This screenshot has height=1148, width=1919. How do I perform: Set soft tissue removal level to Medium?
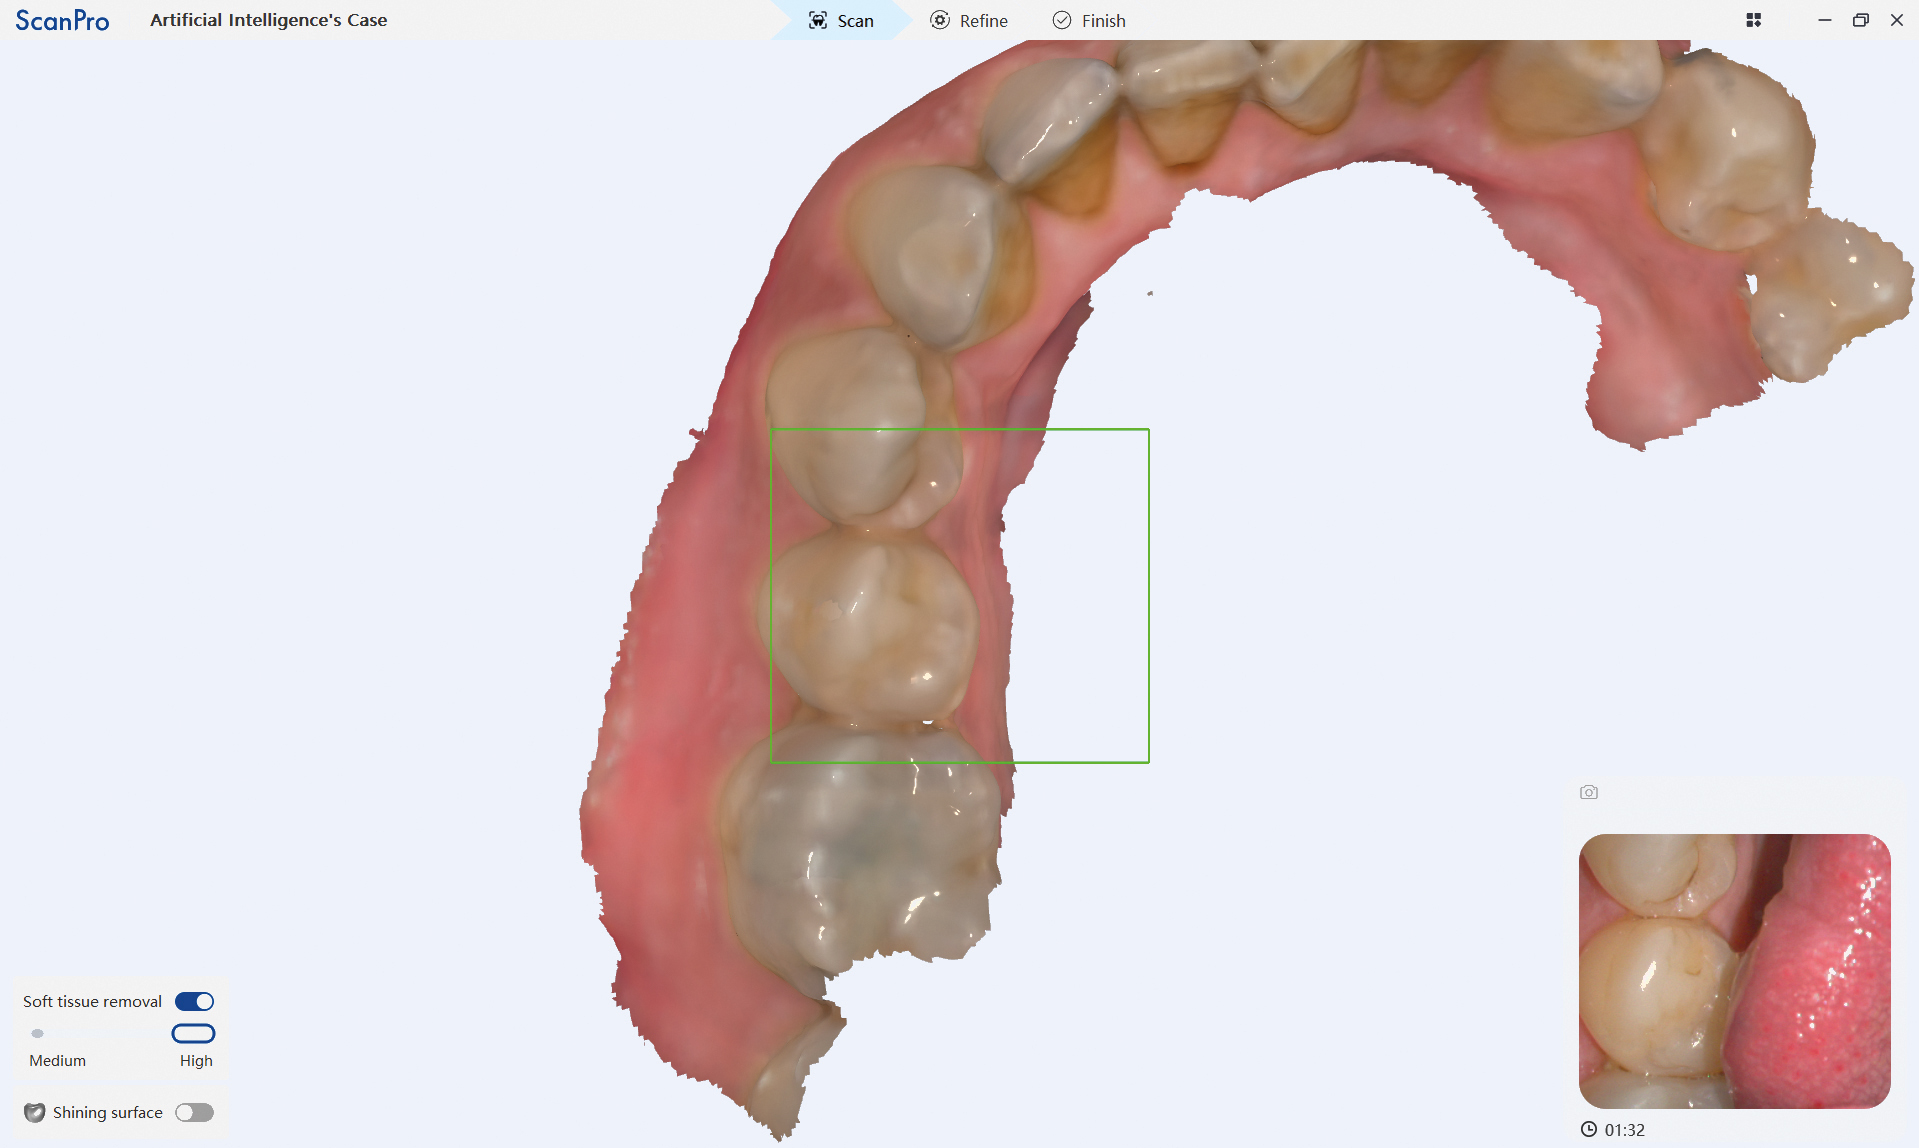click(x=38, y=1033)
